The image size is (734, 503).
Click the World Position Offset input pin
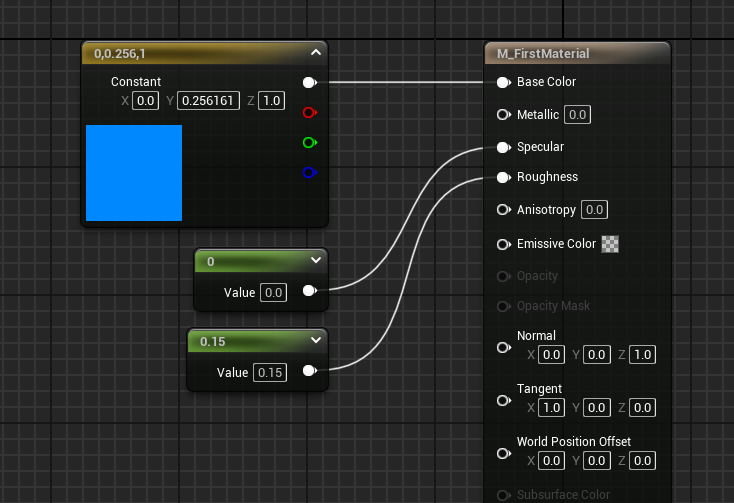[503, 453]
